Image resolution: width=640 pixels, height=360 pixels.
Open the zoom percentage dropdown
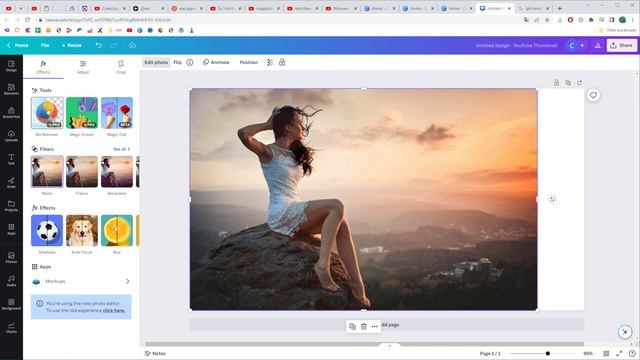[588, 353]
